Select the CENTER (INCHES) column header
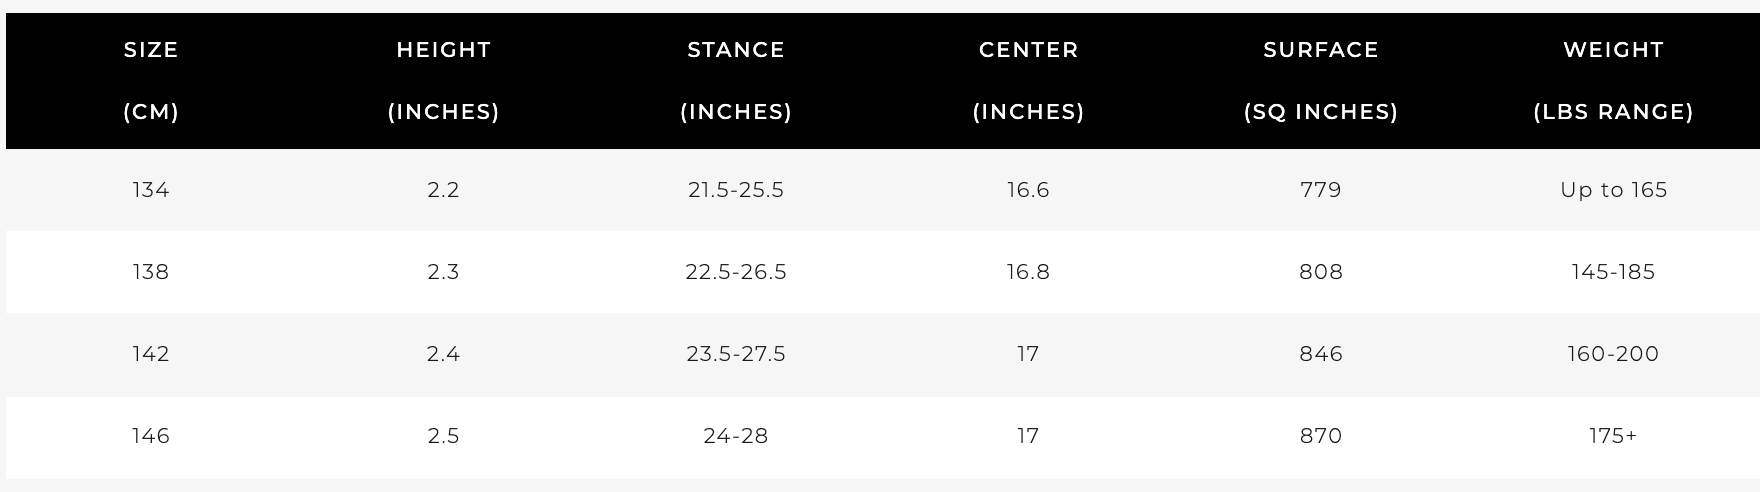 tap(1028, 81)
